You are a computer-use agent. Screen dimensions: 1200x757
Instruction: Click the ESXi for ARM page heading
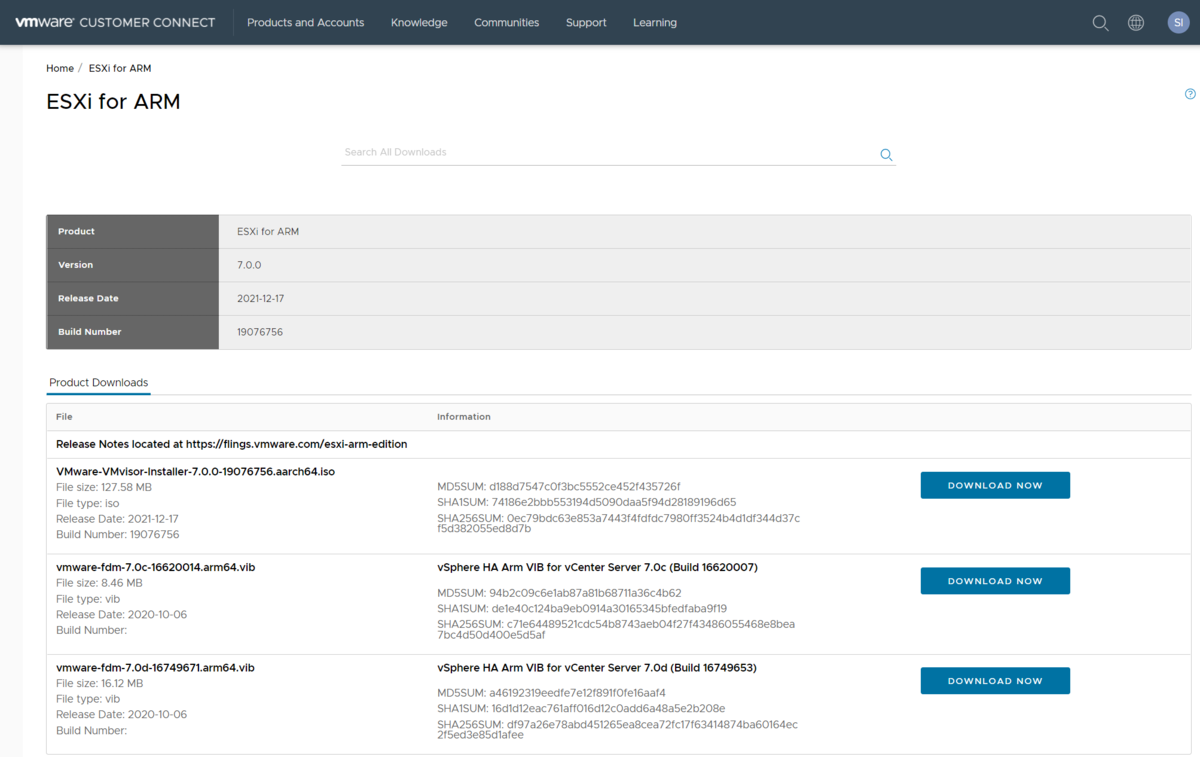[x=113, y=101]
